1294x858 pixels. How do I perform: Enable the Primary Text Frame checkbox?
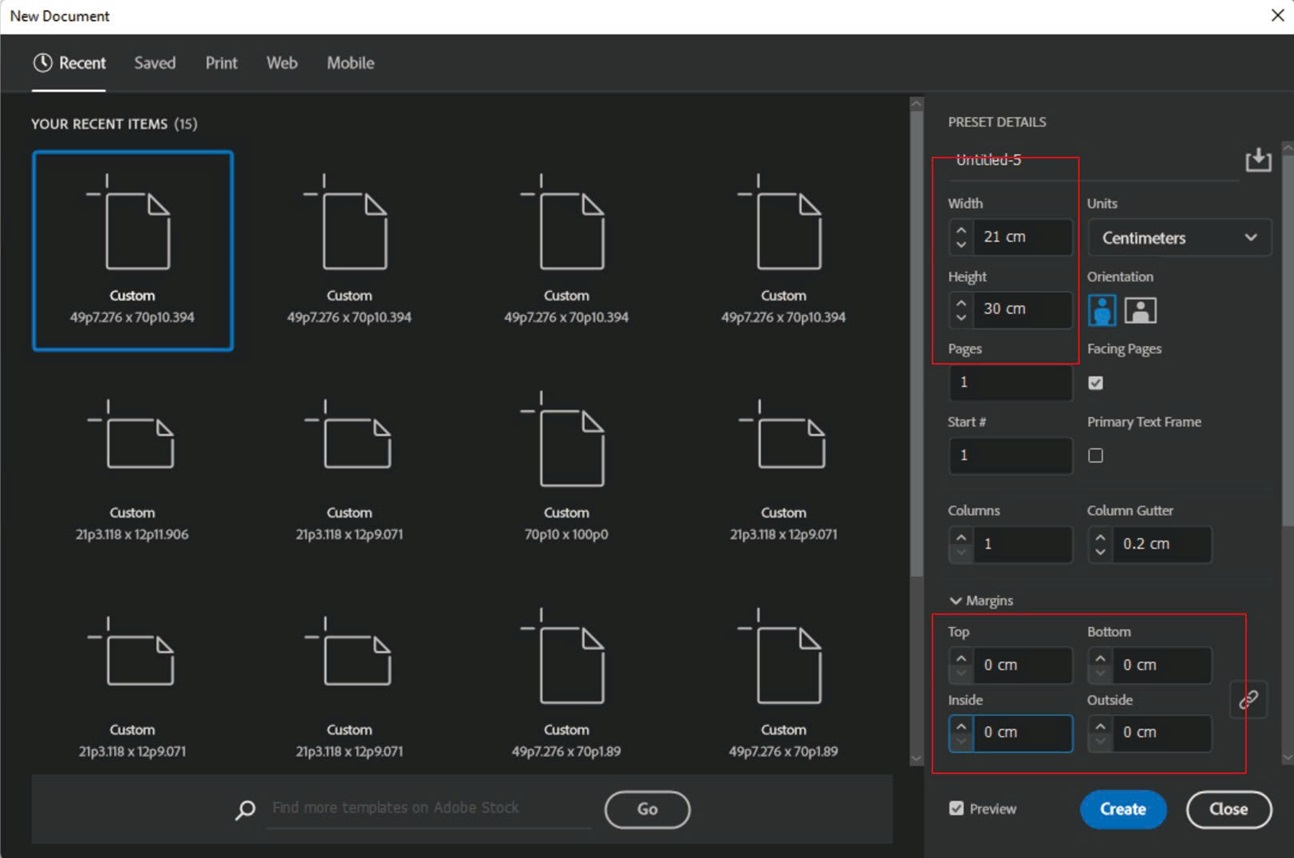click(x=1096, y=456)
